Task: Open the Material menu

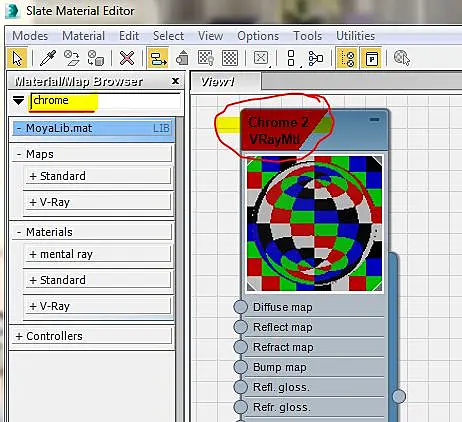Action: pos(83,36)
